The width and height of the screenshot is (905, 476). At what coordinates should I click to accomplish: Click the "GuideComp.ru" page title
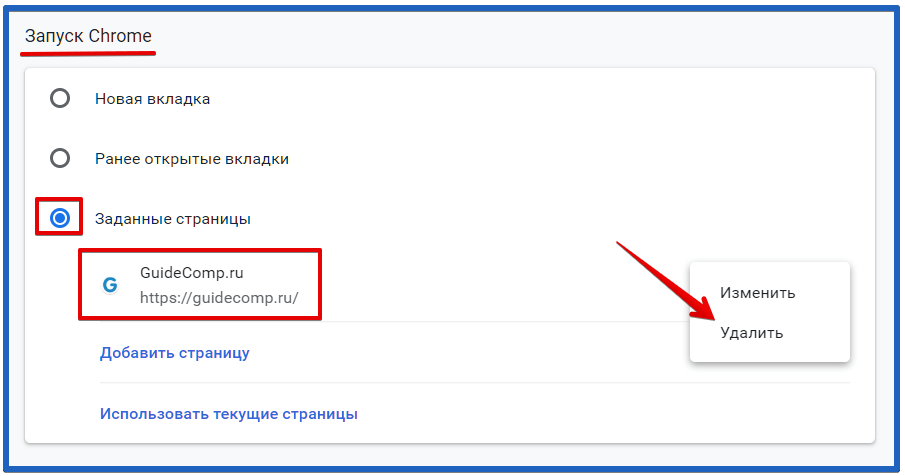(192, 272)
